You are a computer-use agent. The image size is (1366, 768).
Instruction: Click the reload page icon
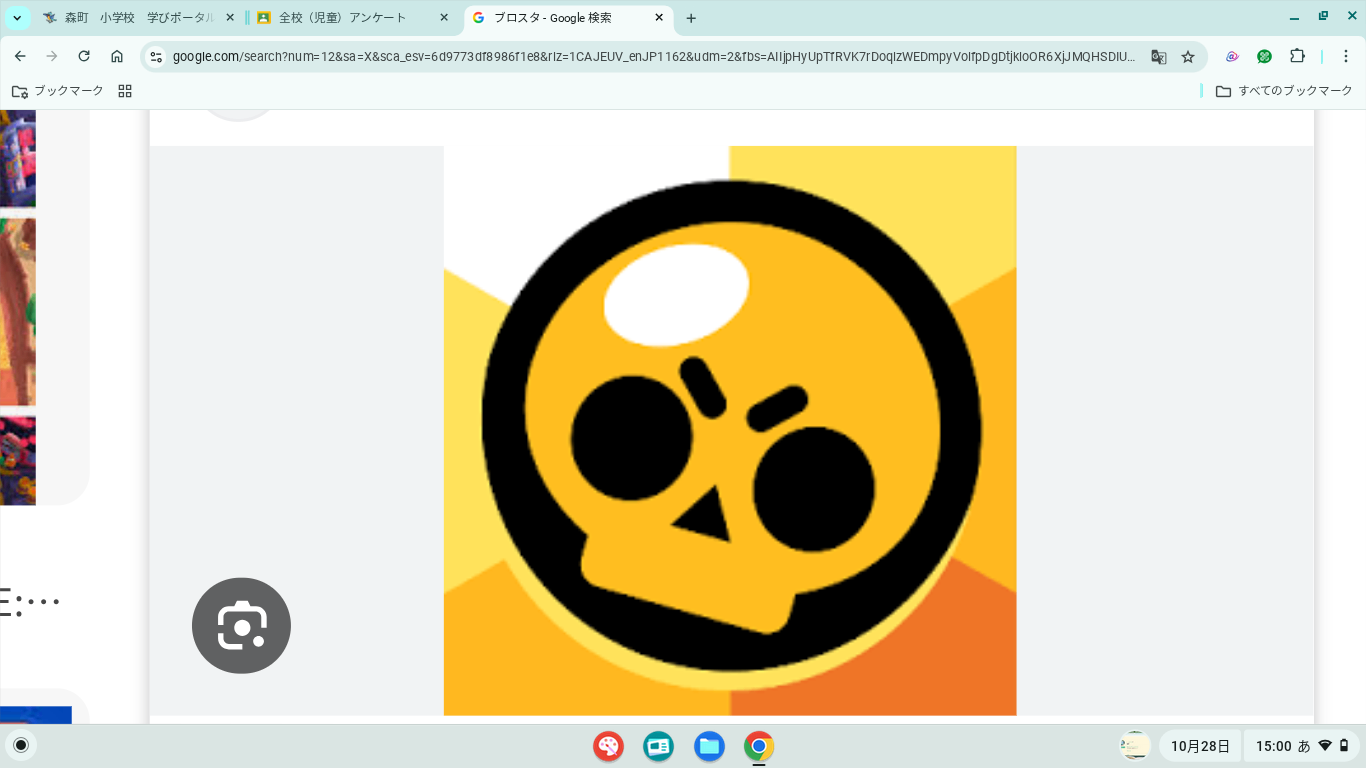(83, 57)
